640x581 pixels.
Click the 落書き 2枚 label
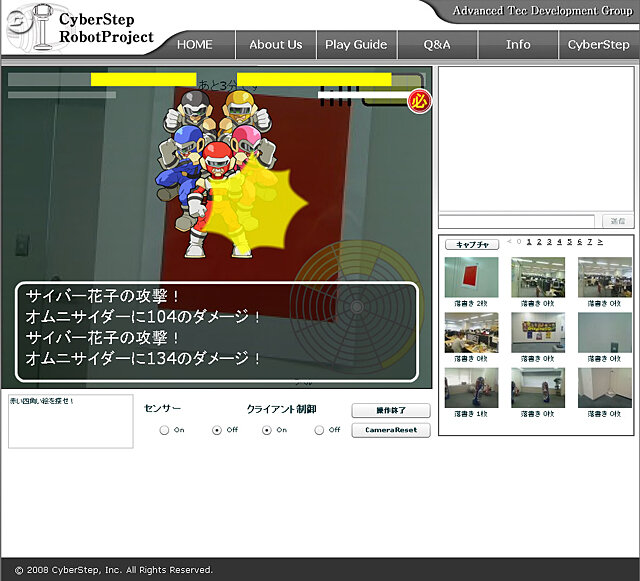click(471, 303)
